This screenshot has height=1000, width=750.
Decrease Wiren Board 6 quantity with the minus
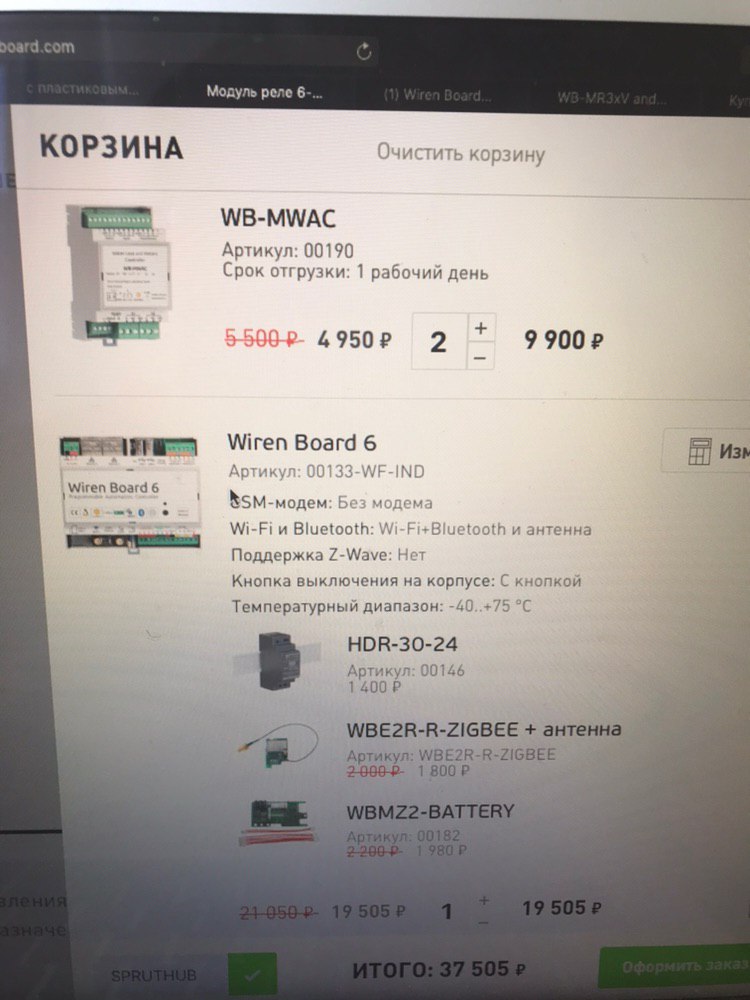tap(484, 922)
